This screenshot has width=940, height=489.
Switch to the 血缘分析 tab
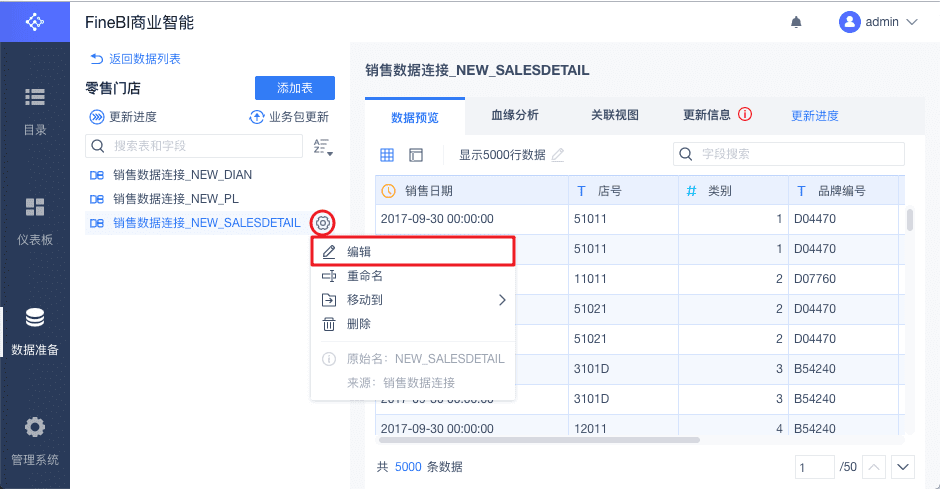515,115
